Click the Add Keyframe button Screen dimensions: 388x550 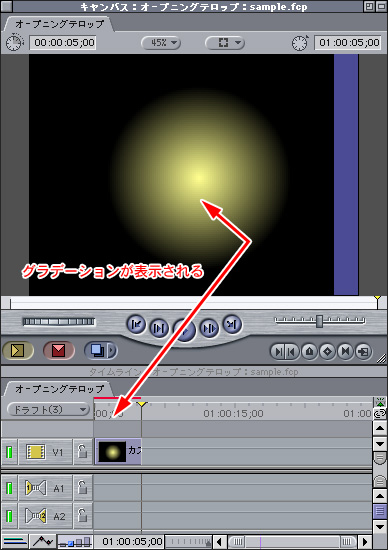(x=328, y=351)
